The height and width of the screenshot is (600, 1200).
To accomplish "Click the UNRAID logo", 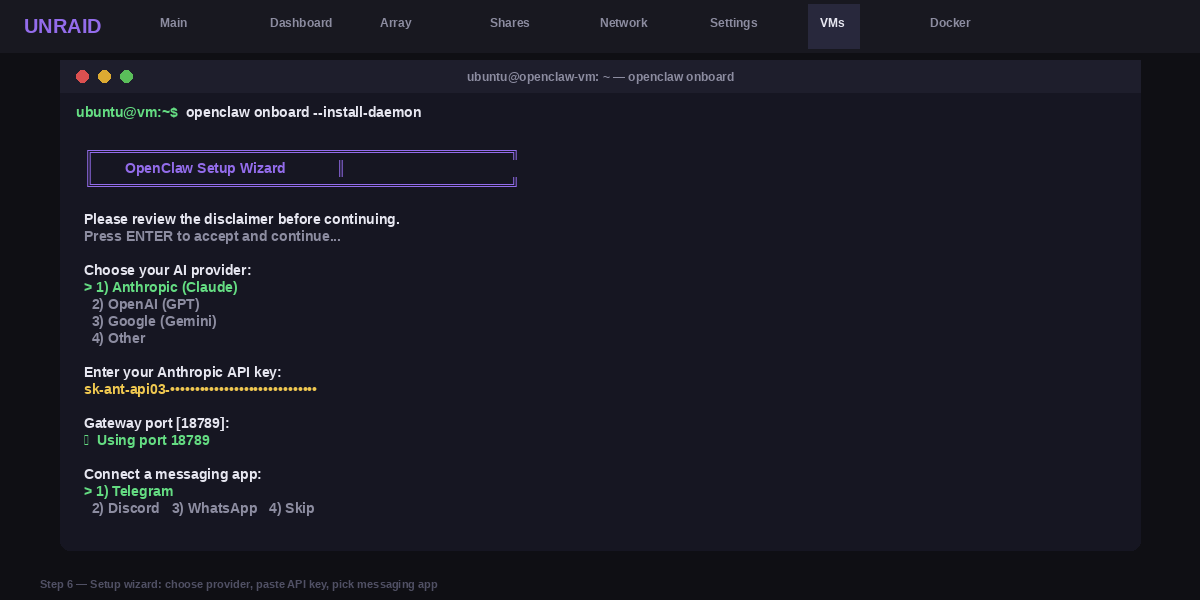I will [x=62, y=26].
